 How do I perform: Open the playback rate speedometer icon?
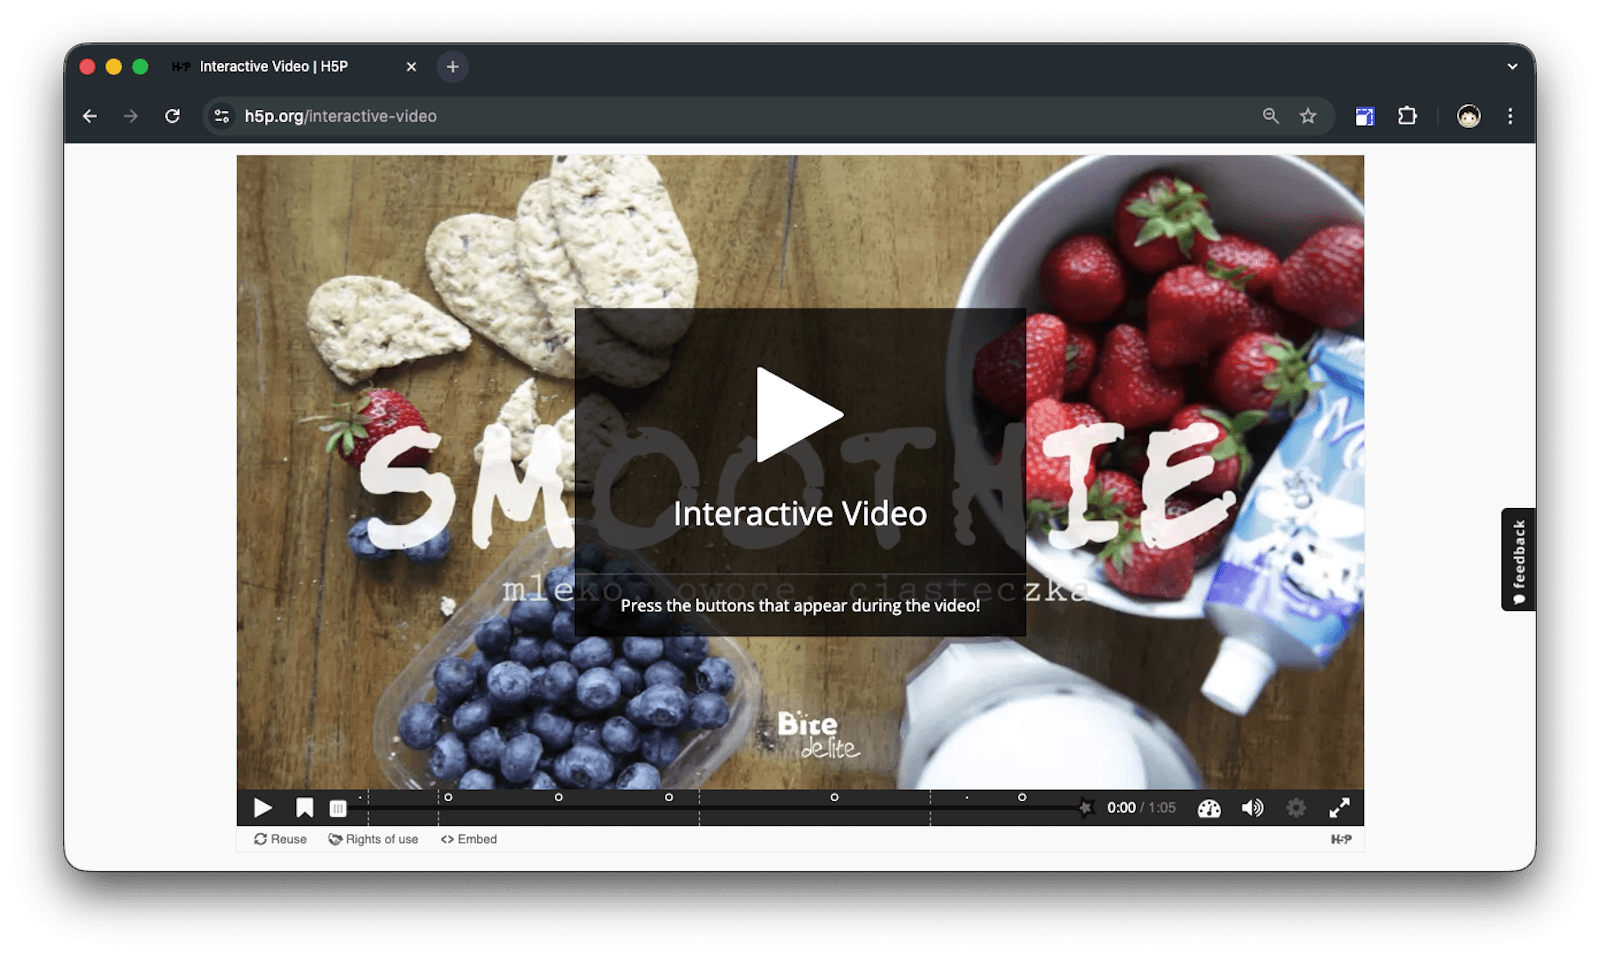(1209, 808)
